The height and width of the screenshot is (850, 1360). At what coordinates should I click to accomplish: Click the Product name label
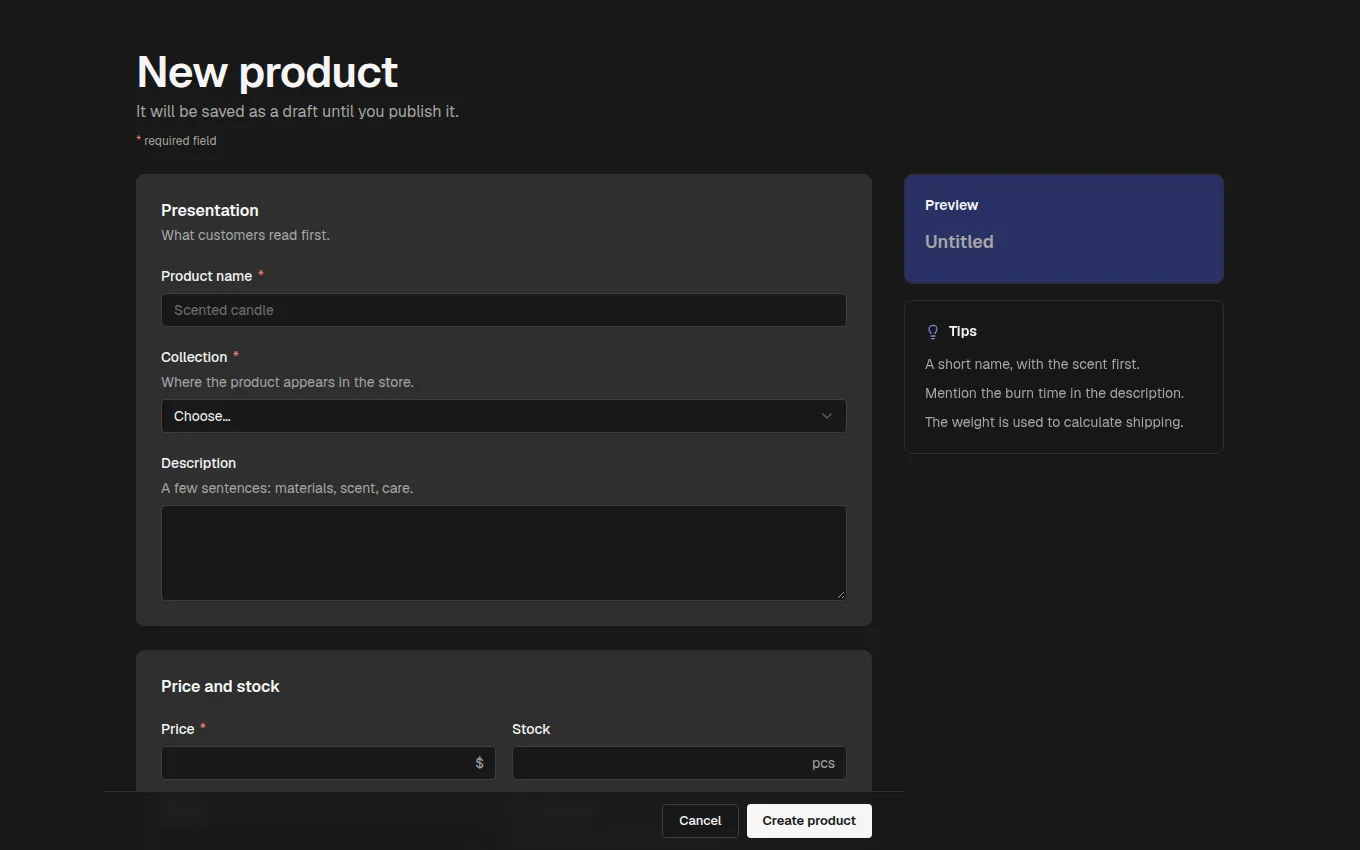click(x=206, y=276)
